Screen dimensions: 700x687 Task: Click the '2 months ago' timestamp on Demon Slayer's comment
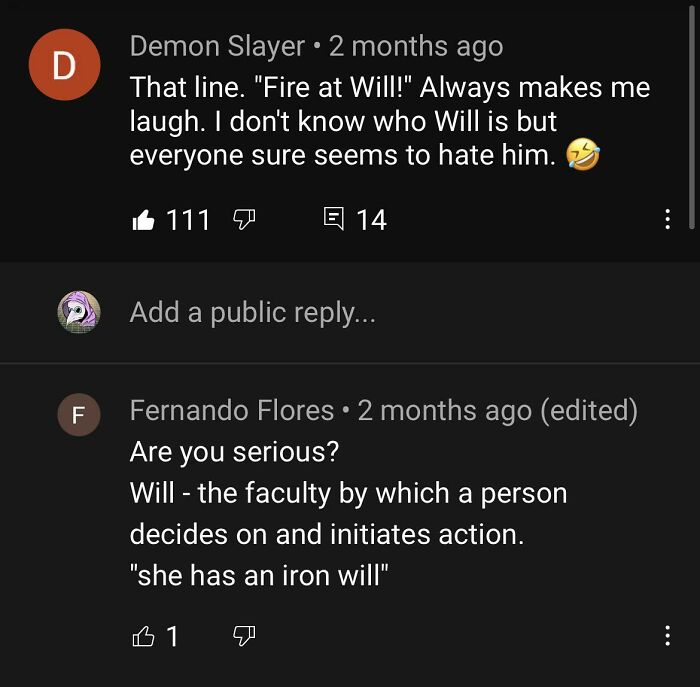pos(415,46)
